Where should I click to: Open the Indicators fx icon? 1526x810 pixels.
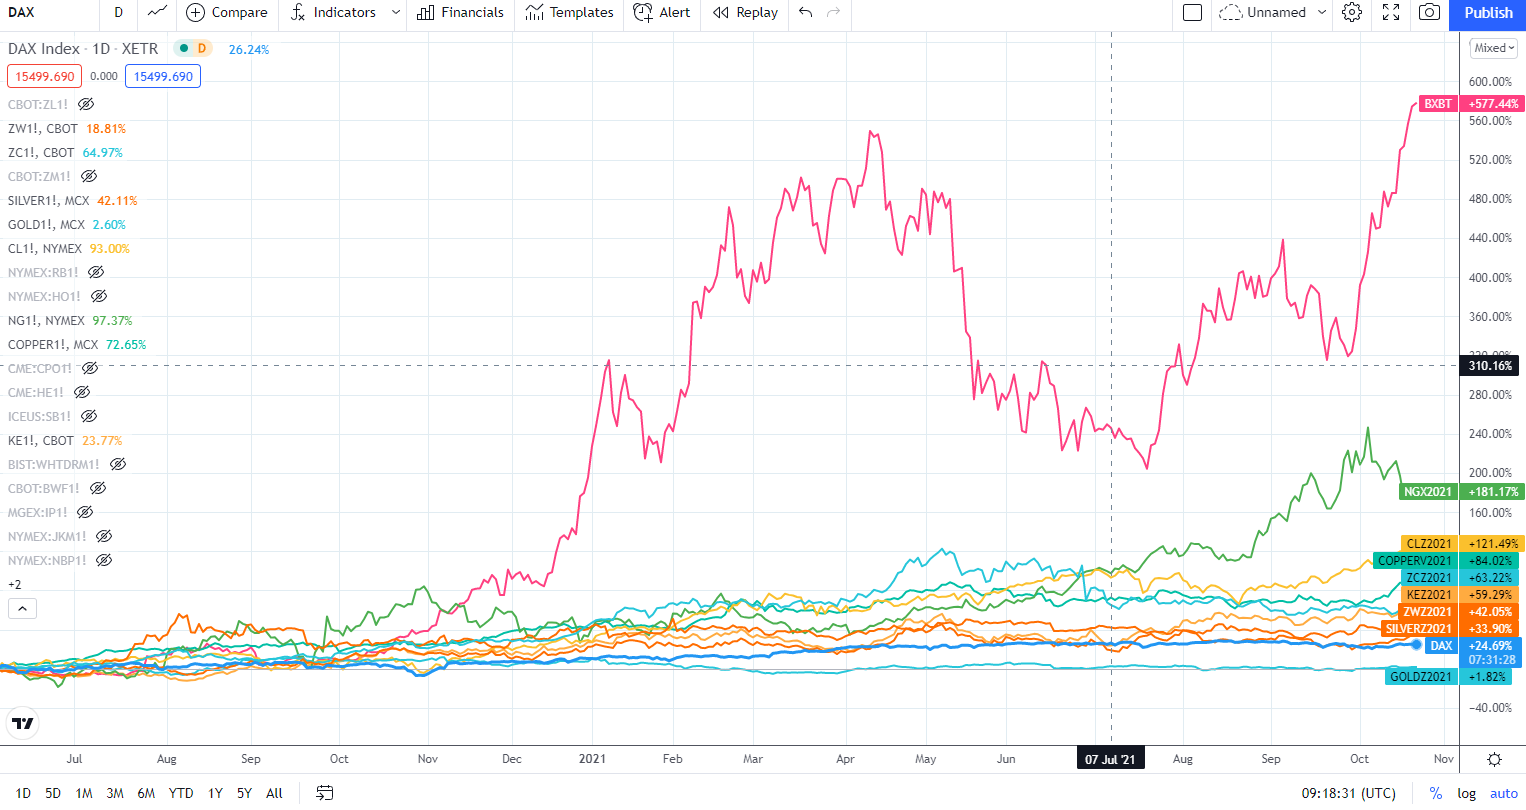(x=297, y=12)
